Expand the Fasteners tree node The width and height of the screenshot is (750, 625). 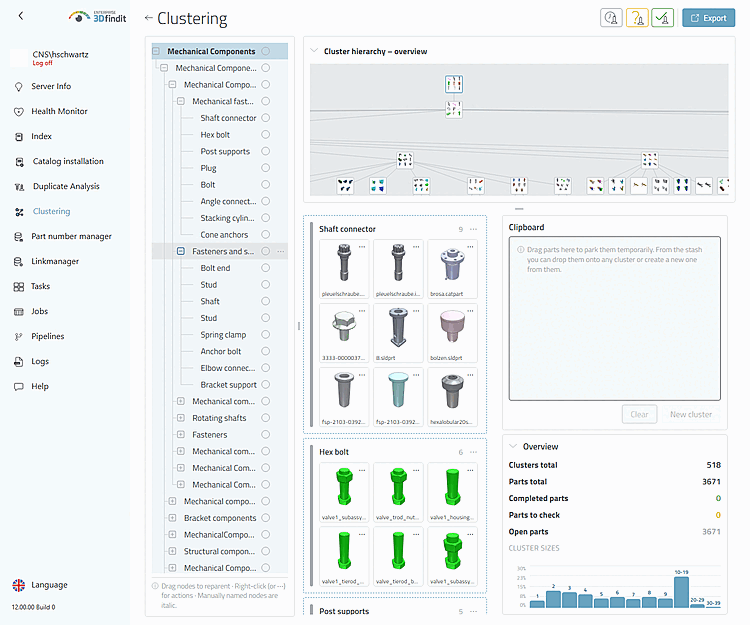[181, 435]
